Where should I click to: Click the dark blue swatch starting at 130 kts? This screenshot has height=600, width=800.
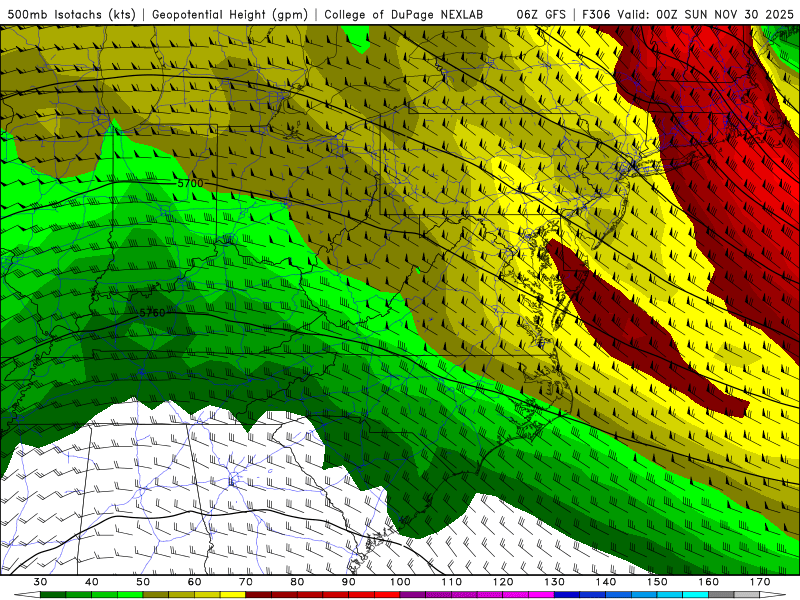click(567, 594)
